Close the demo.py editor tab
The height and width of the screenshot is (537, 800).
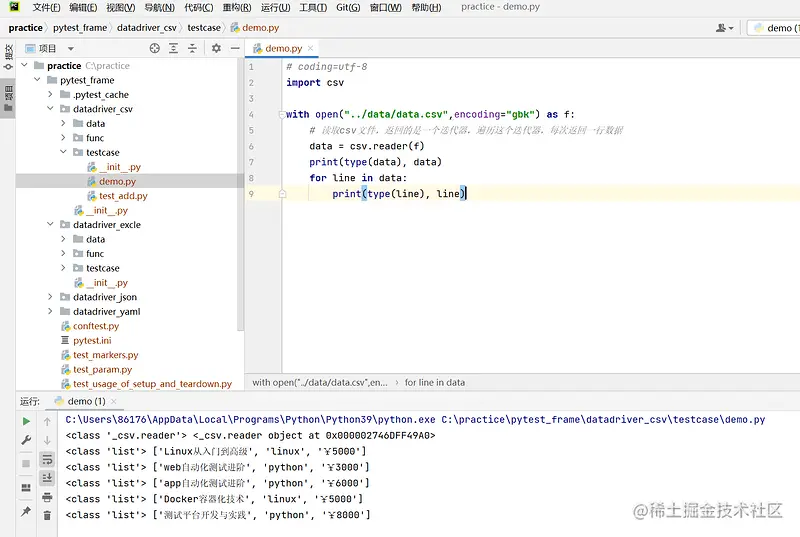click(310, 48)
